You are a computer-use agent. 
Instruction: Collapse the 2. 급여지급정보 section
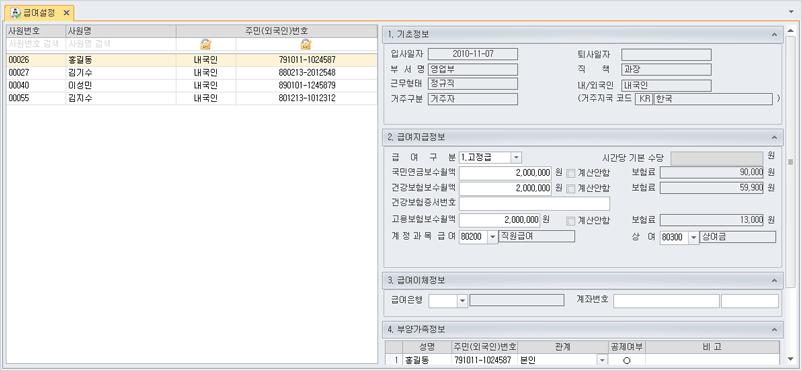tap(774, 137)
